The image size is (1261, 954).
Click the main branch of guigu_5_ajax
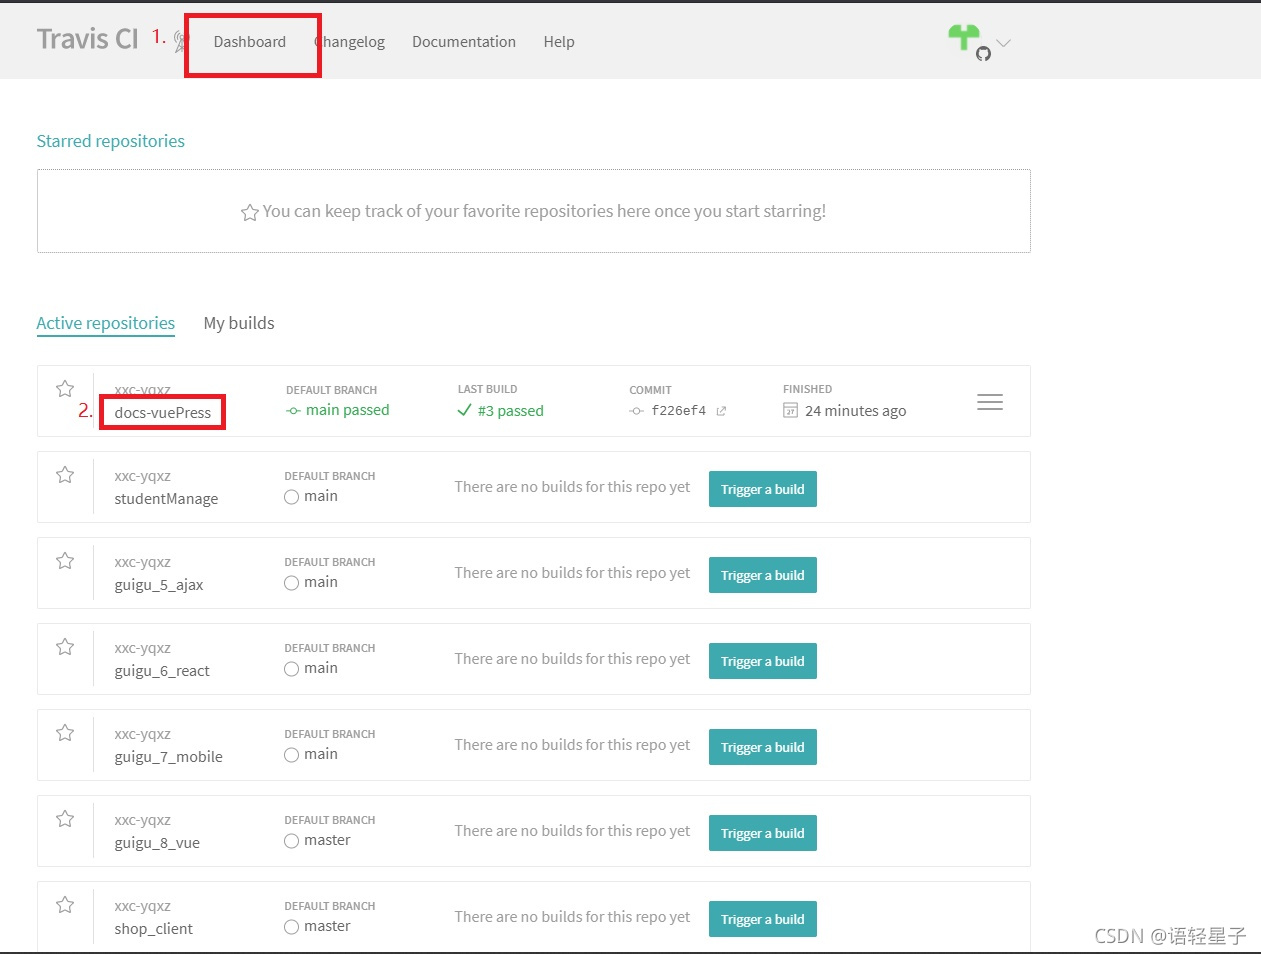tap(311, 582)
